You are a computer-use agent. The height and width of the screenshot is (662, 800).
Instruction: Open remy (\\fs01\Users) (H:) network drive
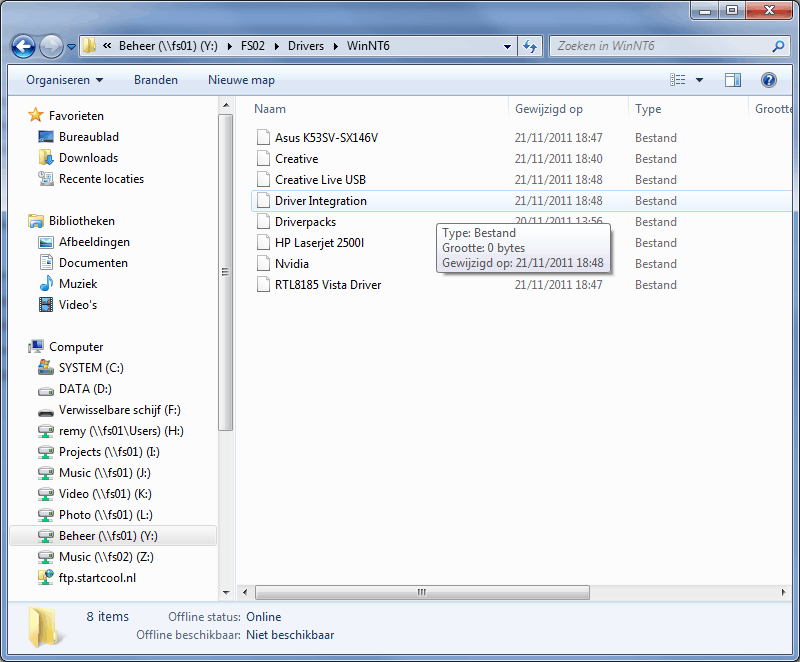121,431
